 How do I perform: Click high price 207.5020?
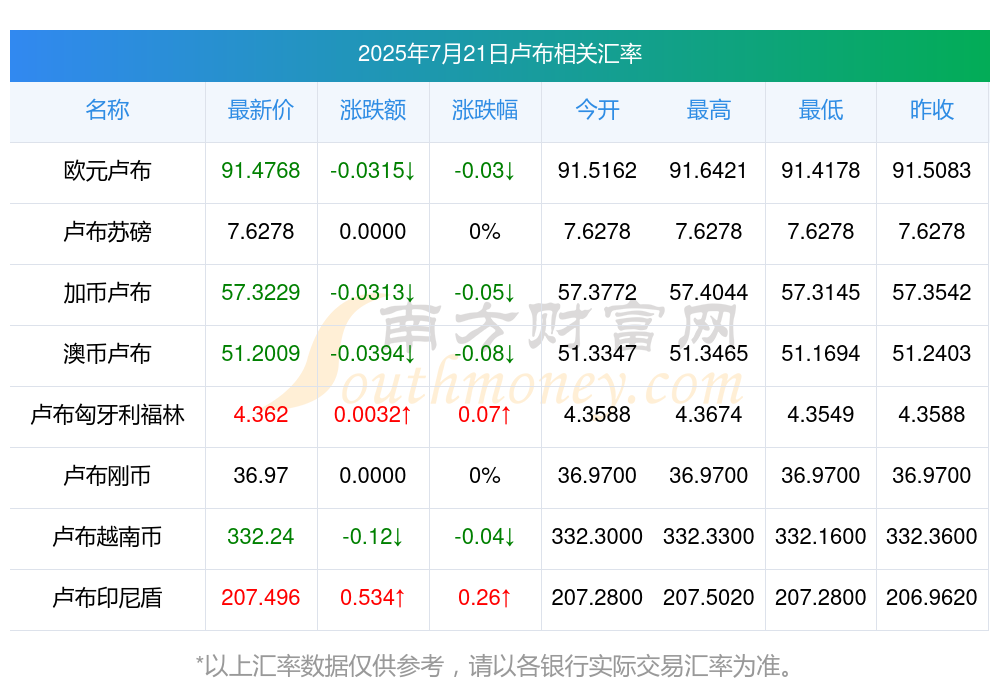(x=709, y=597)
